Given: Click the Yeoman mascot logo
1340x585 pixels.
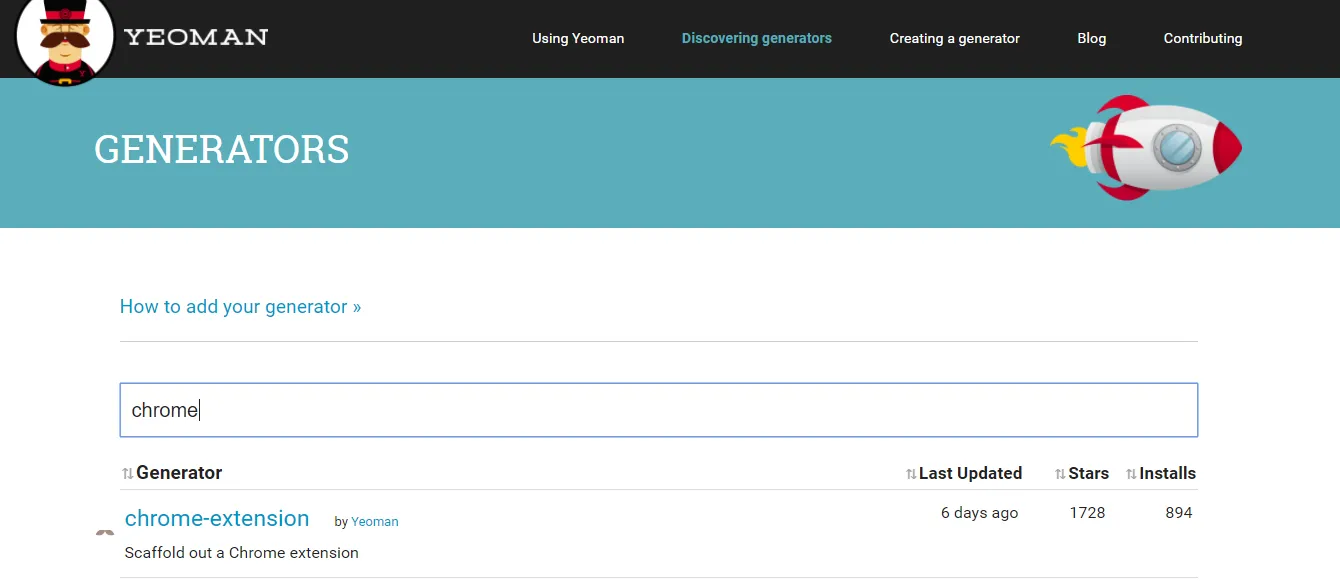Looking at the screenshot, I should tap(65, 38).
